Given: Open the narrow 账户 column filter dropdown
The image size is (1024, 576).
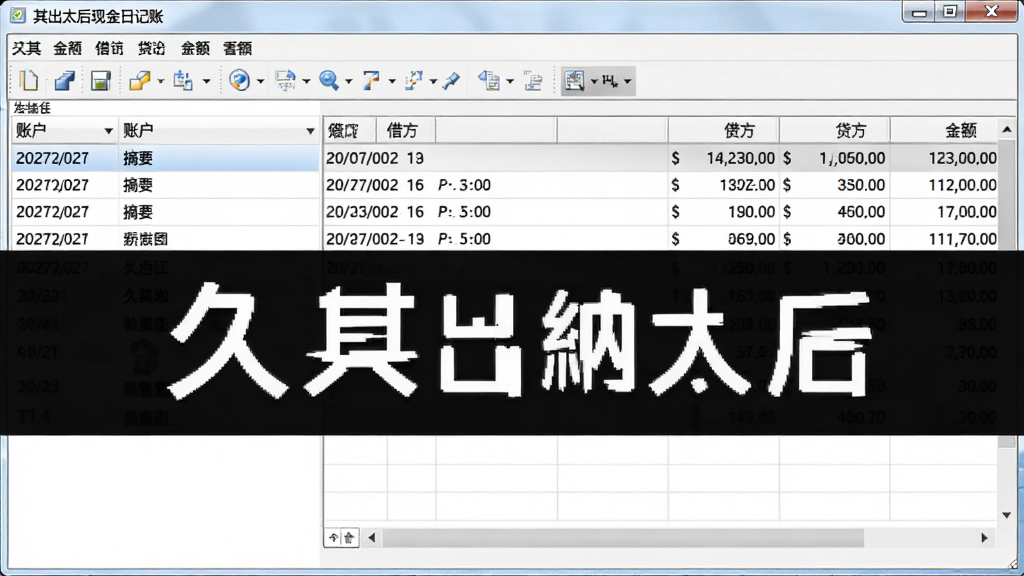Looking at the screenshot, I should [x=108, y=131].
